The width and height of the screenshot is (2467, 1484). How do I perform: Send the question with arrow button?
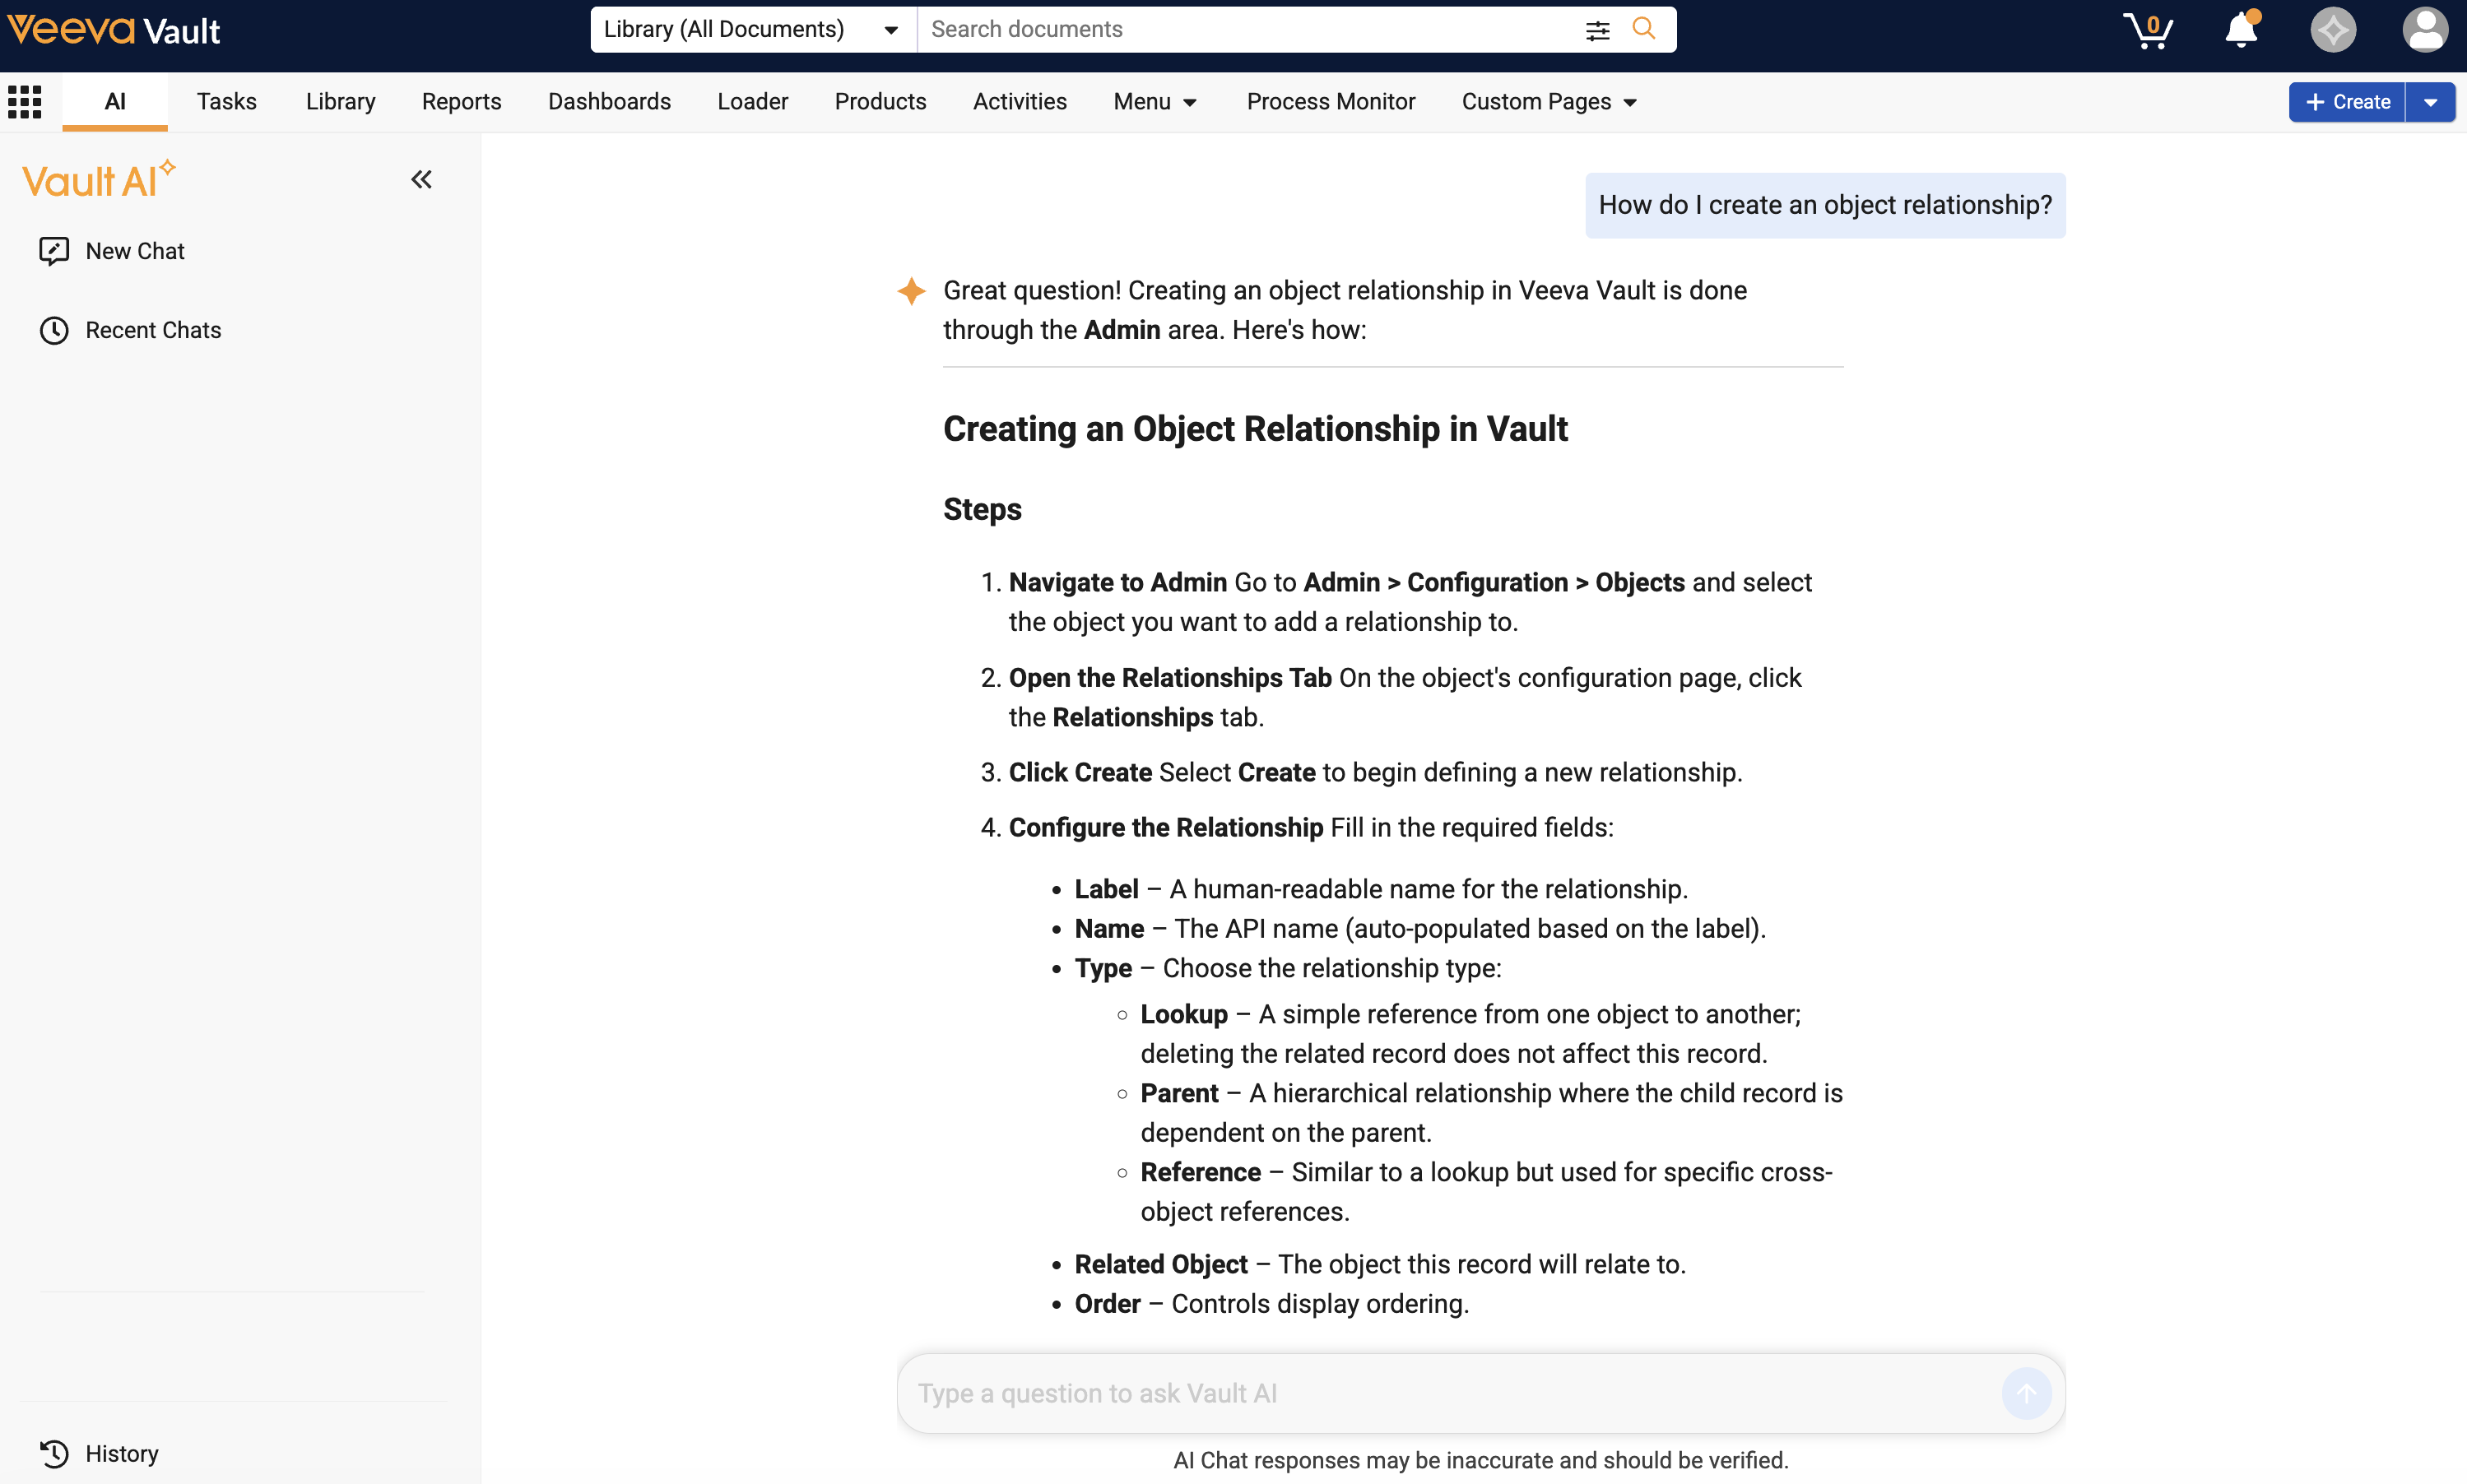[x=2026, y=1393]
